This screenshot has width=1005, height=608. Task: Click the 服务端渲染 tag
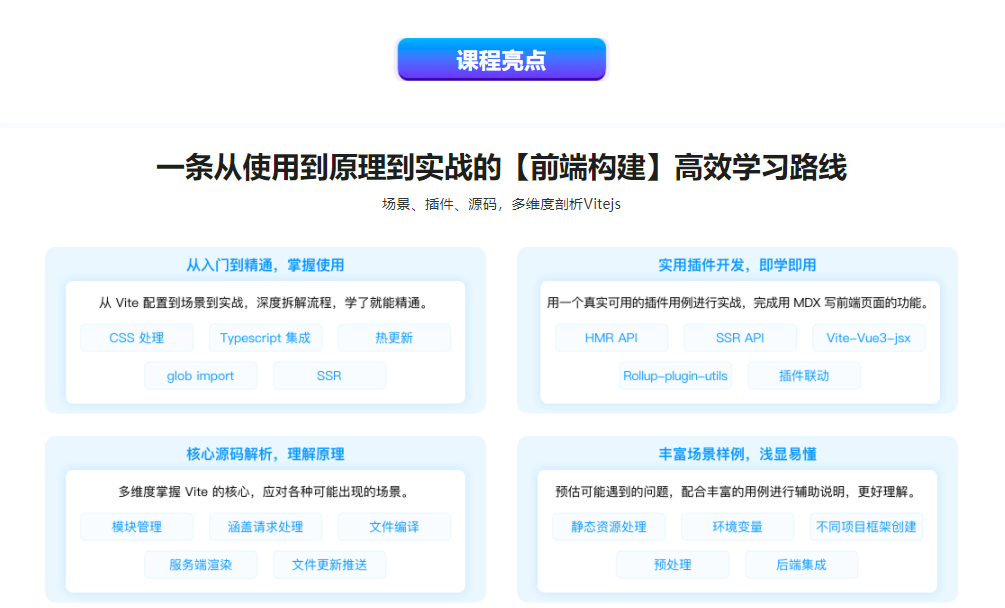point(201,565)
